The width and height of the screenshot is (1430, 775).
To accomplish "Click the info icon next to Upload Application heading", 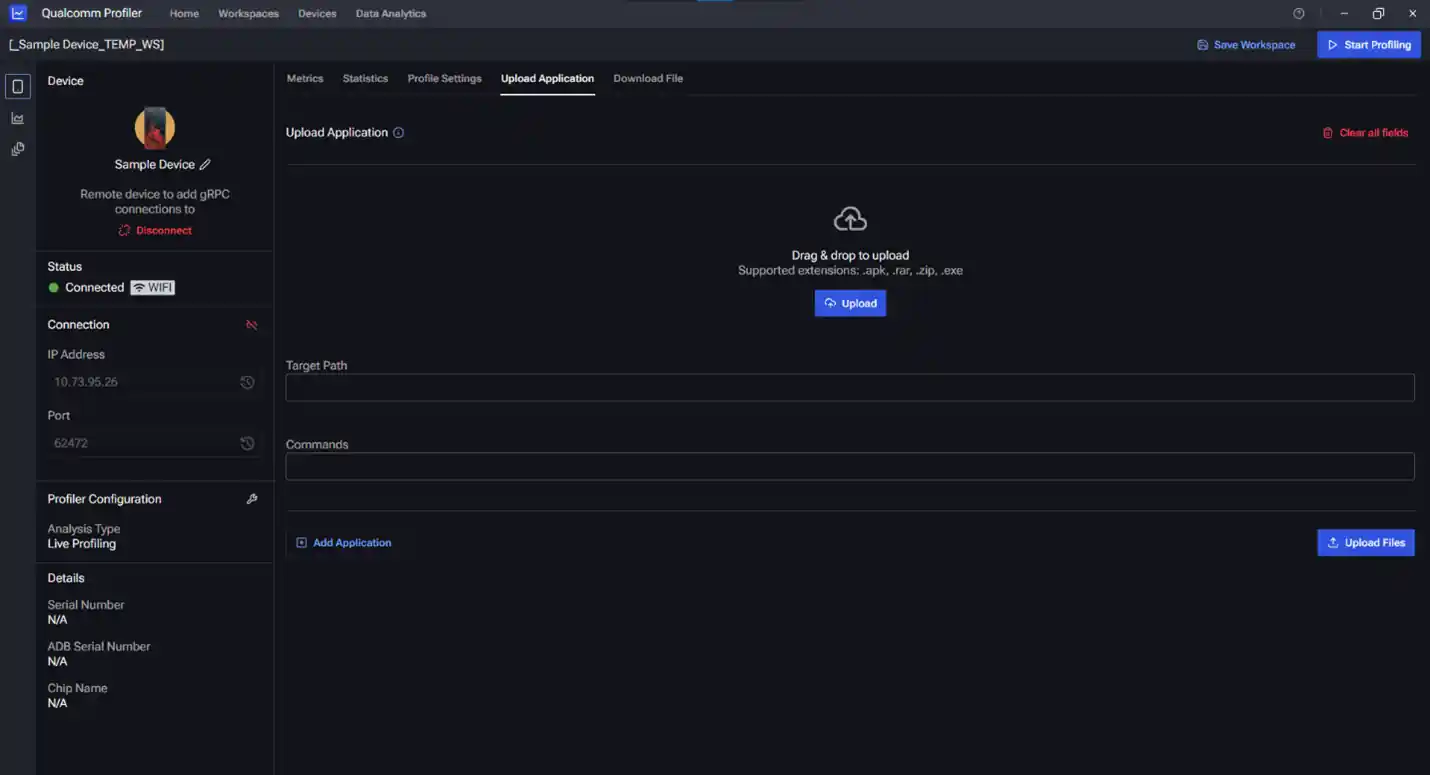I will 400,132.
